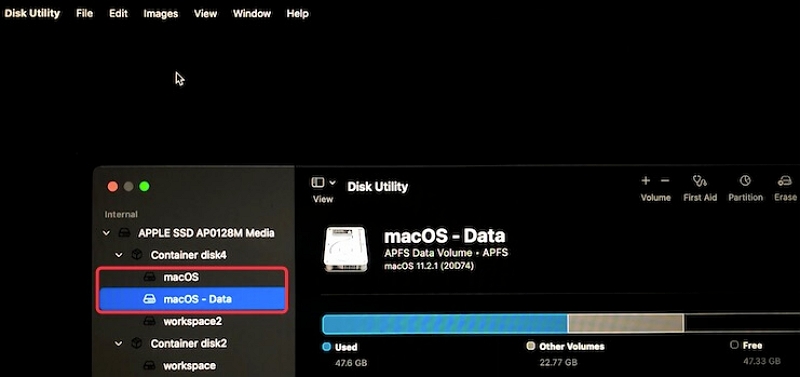Close the Disk Utility window
Screen dimensions: 800x377
point(113,187)
